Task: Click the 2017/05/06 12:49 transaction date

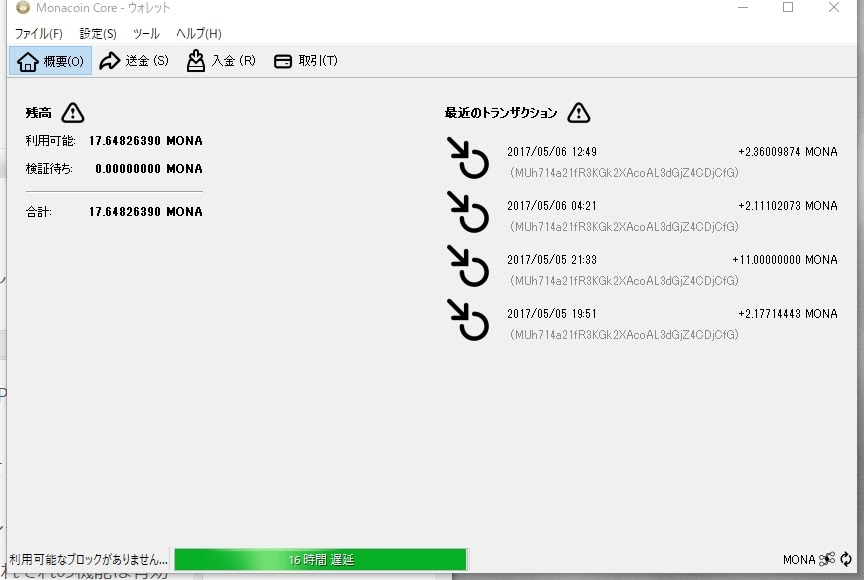Action: (552, 151)
